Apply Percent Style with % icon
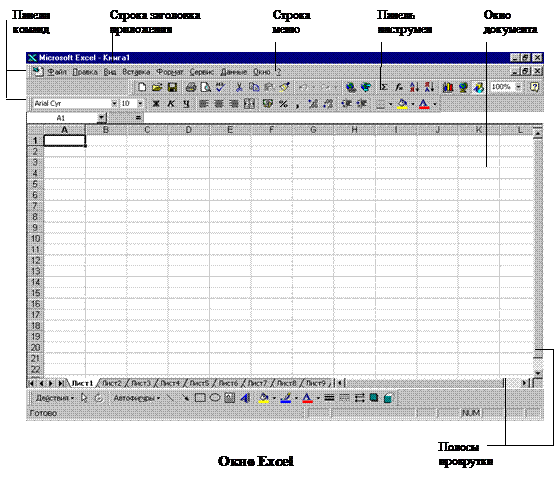Image resolution: width=555 pixels, height=486 pixels. pos(283,104)
